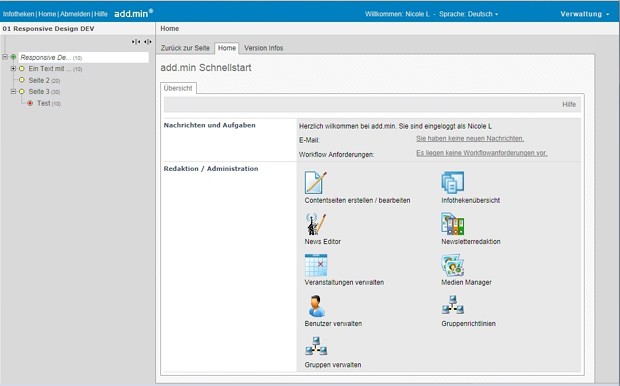Click the Gruppenrichtlinien label
Screen dimensions: 620x386
(468, 323)
